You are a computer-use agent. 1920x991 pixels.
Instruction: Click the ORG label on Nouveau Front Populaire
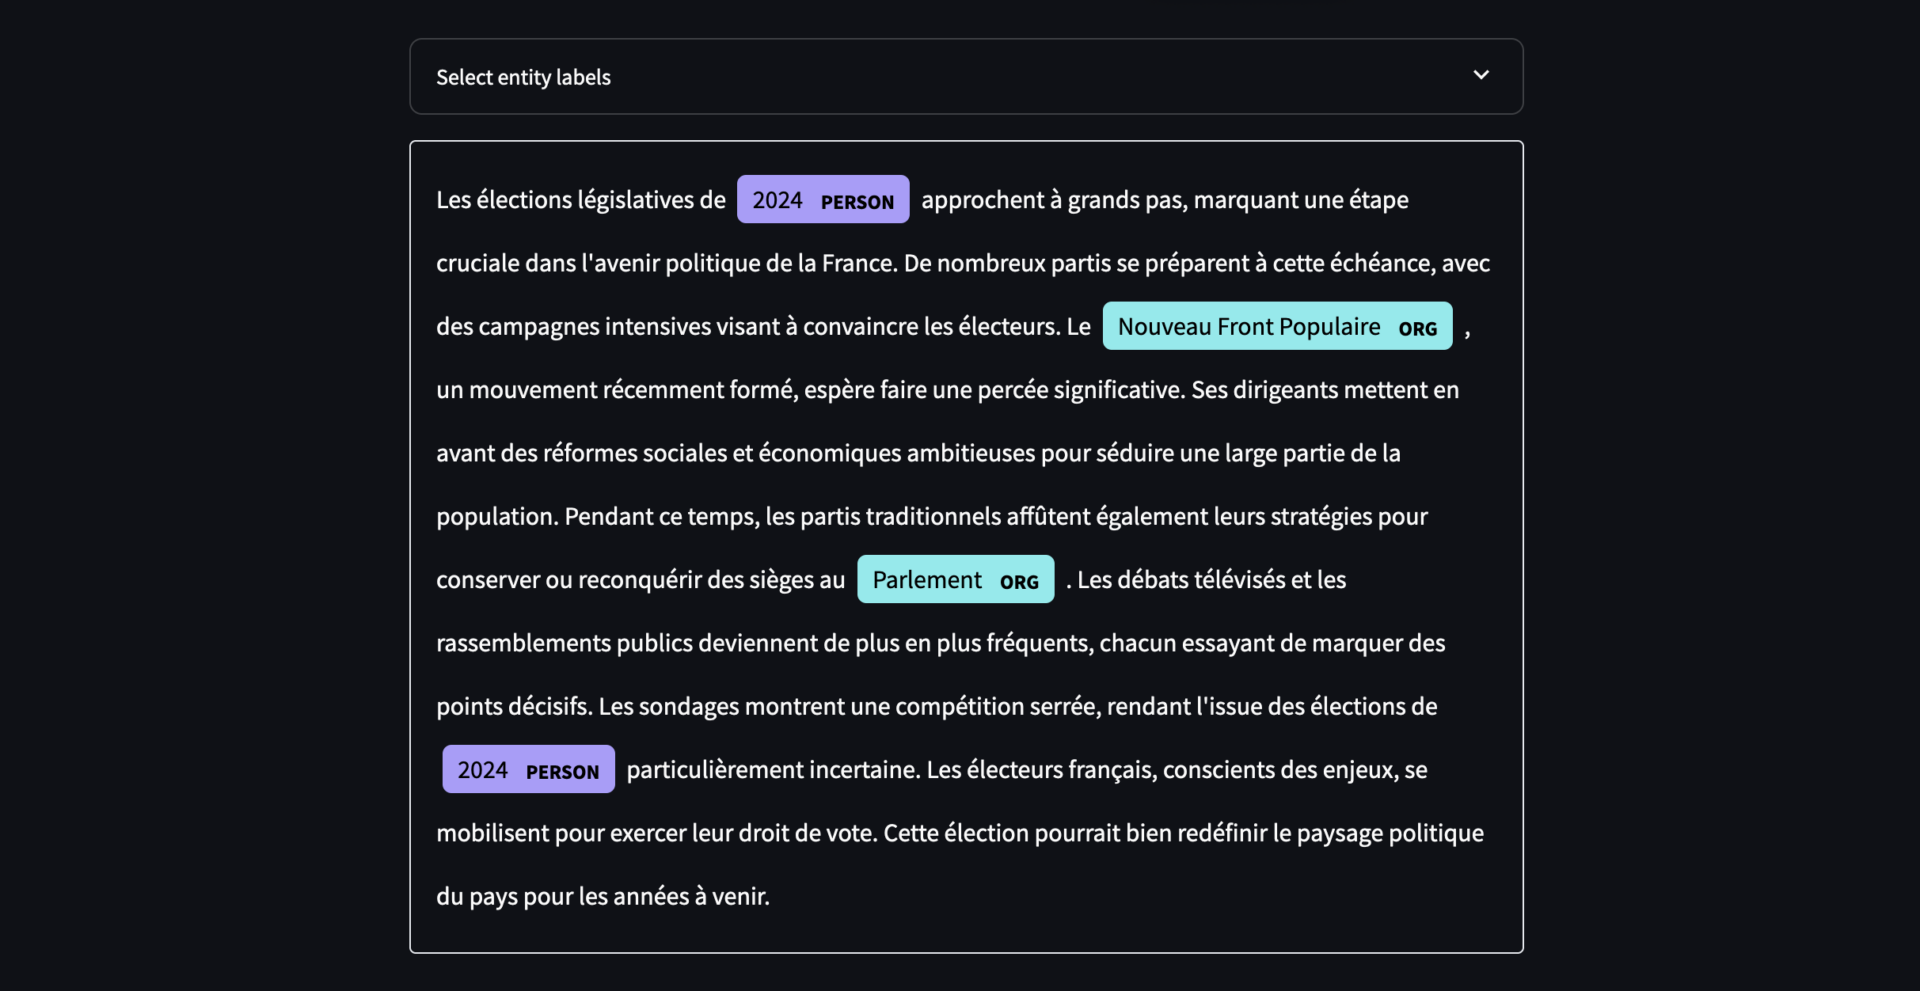(1420, 326)
